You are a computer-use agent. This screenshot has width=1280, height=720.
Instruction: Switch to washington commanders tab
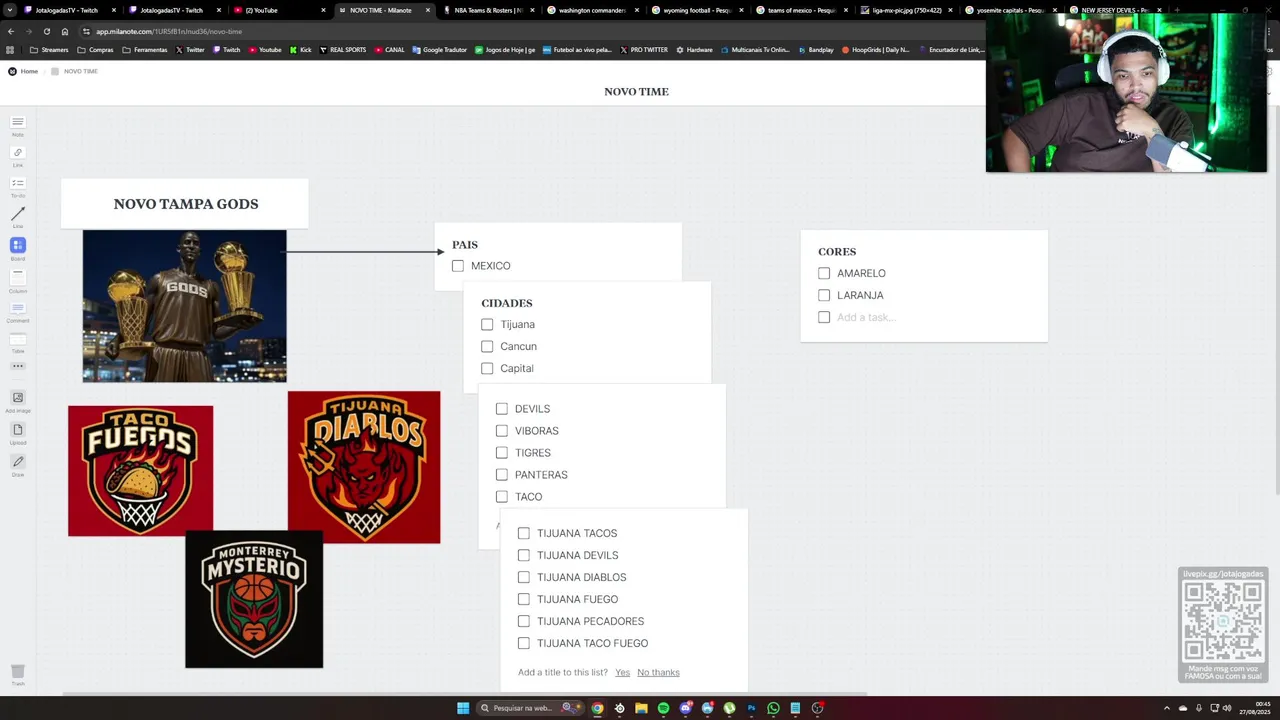pos(592,10)
